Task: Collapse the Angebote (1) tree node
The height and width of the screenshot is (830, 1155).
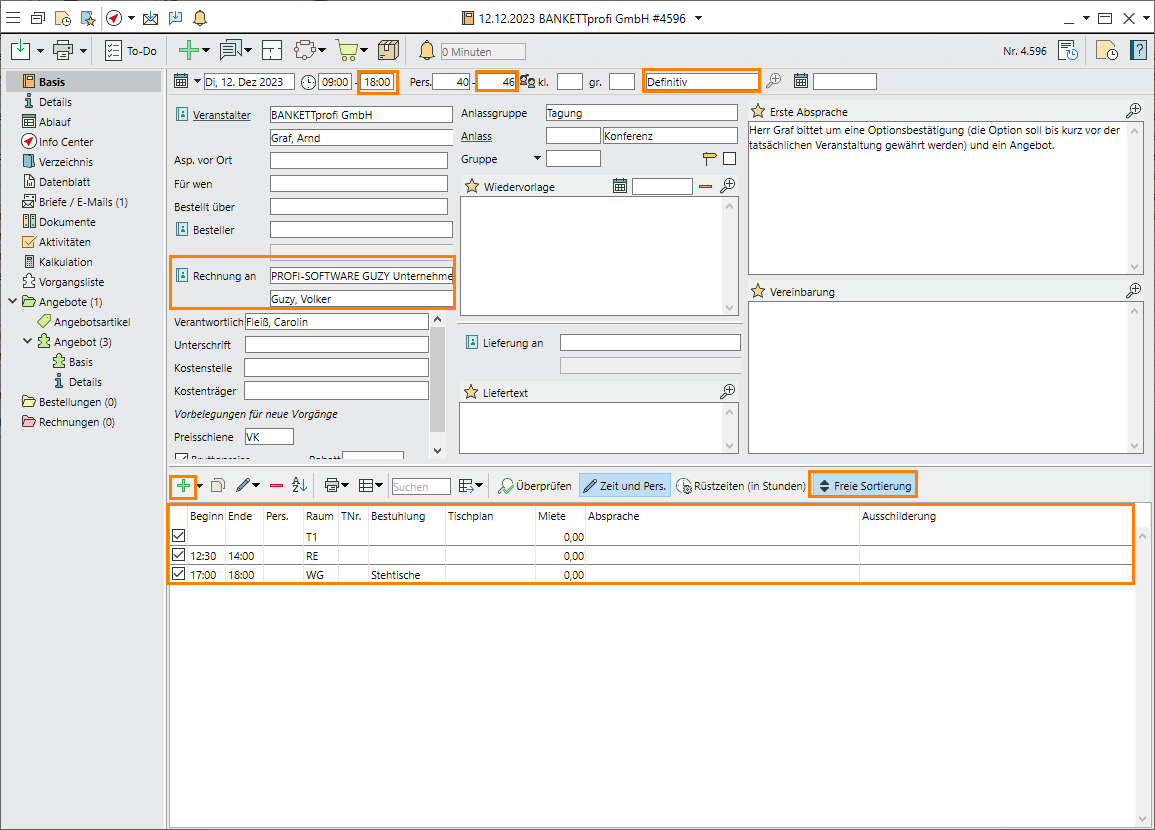Action: [12, 302]
